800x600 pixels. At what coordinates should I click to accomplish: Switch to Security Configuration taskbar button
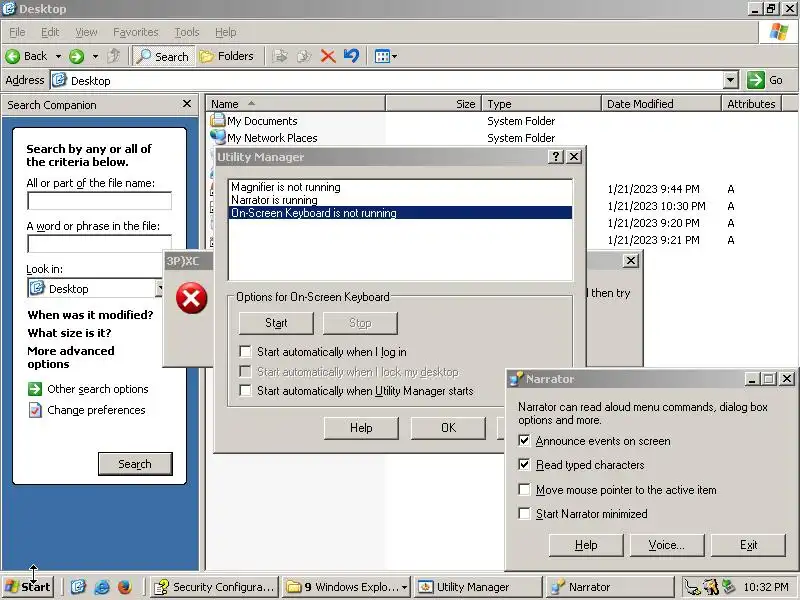click(215, 587)
